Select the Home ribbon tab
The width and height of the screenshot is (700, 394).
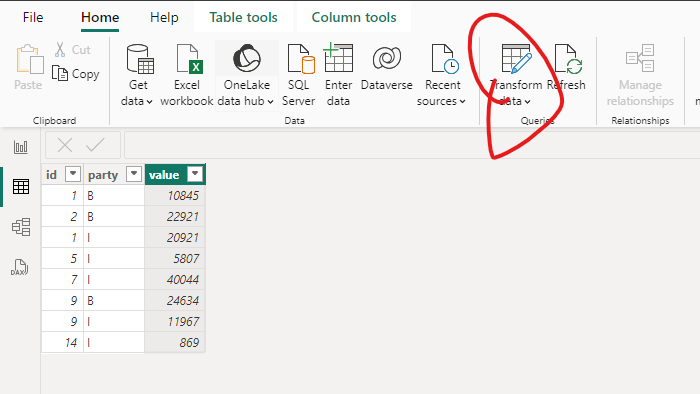pyautogui.click(x=100, y=17)
